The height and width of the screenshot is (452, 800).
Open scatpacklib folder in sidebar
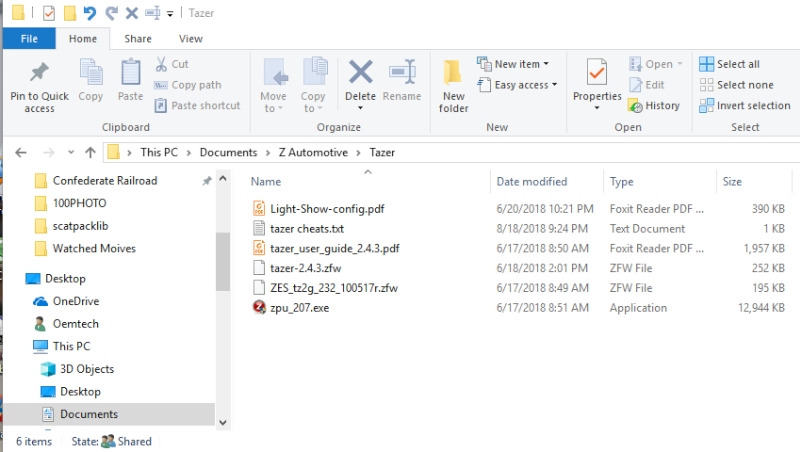pyautogui.click(x=81, y=226)
